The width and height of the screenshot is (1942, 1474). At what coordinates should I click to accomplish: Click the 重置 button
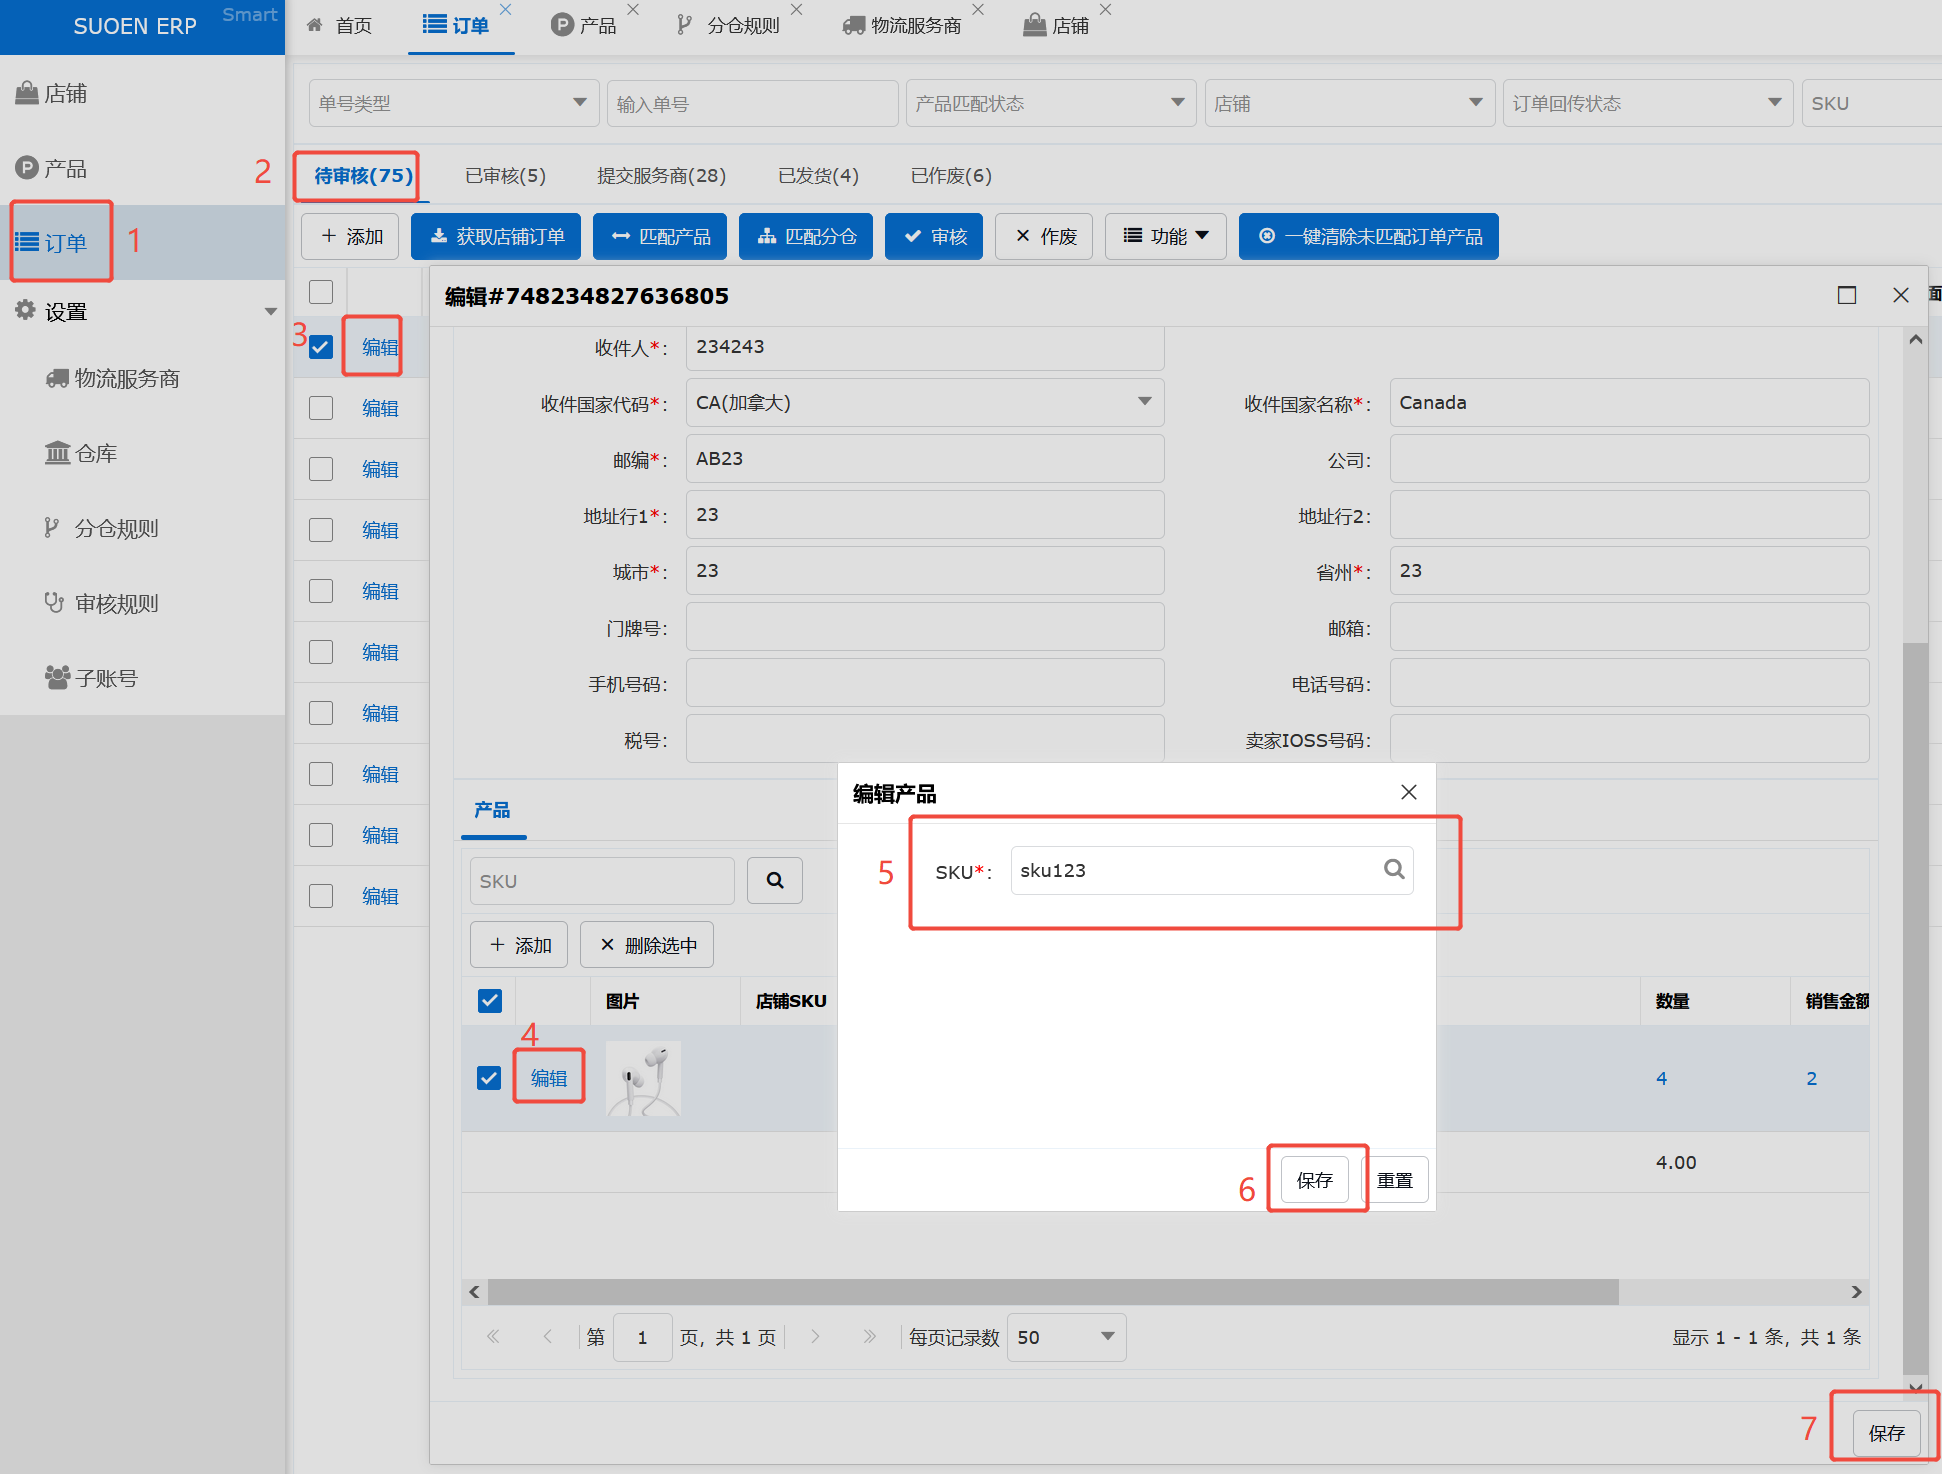1394,1180
